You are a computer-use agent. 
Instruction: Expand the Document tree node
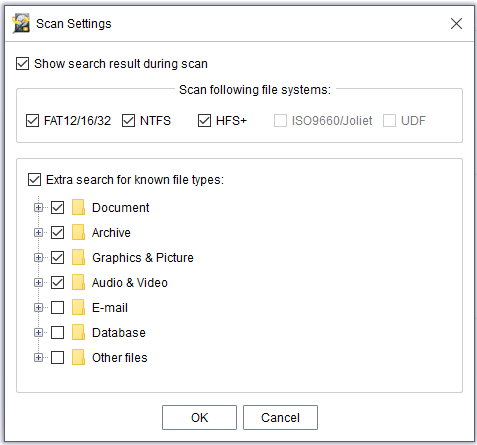pos(38,207)
